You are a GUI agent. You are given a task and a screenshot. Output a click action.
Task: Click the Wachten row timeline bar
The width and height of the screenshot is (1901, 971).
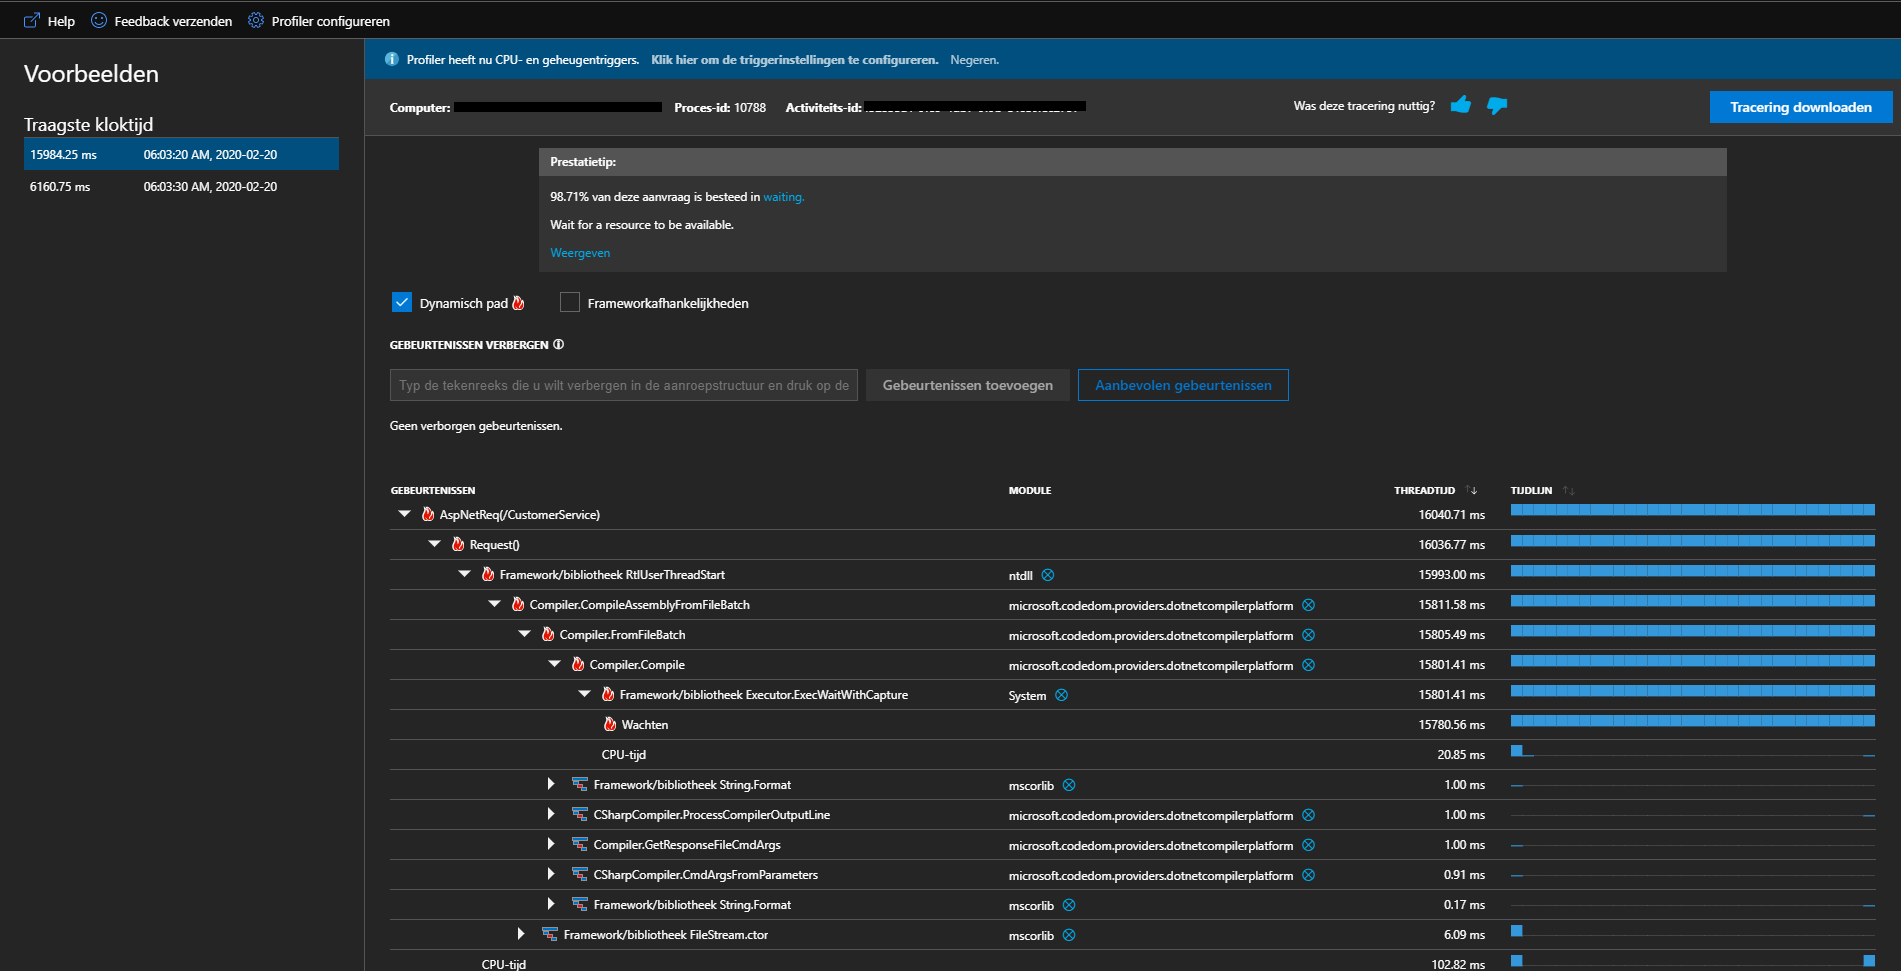tap(1692, 720)
